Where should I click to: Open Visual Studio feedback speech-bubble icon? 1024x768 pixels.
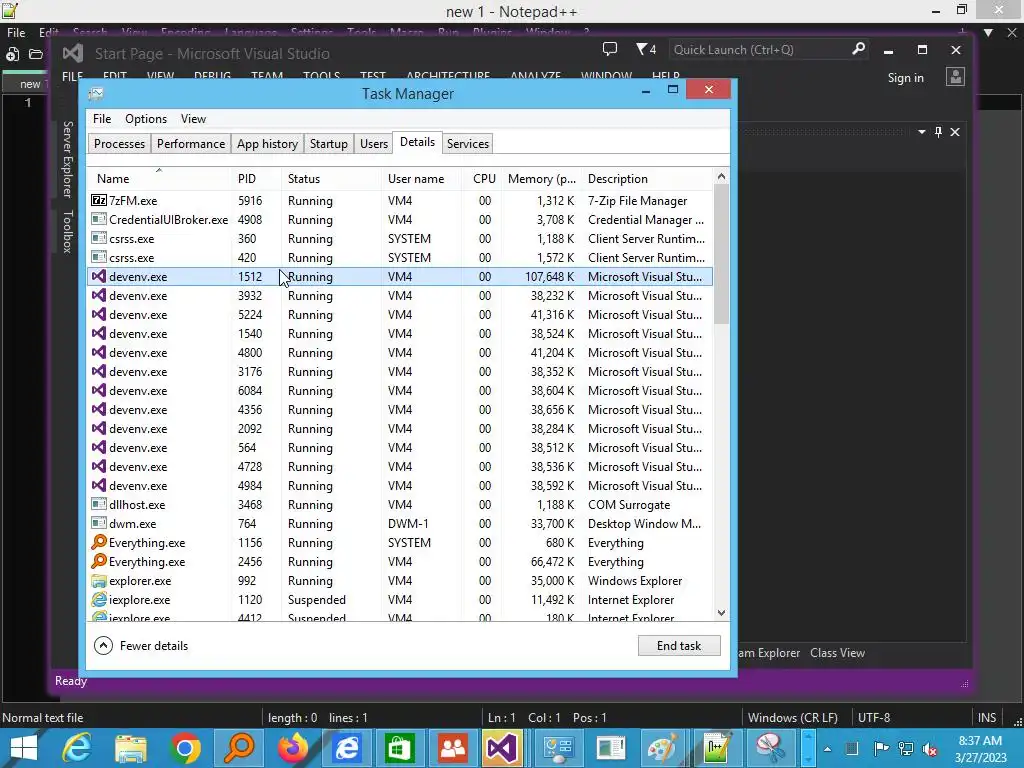(610, 49)
